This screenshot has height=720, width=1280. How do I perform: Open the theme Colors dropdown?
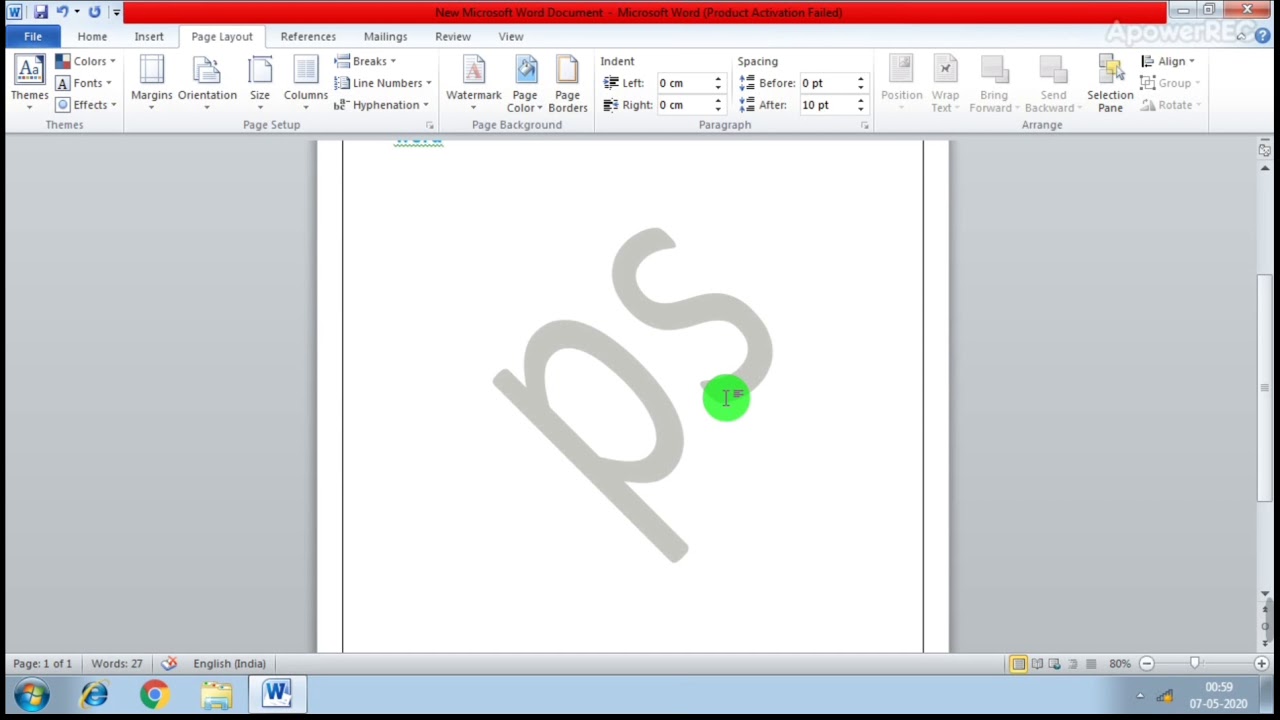pos(85,61)
